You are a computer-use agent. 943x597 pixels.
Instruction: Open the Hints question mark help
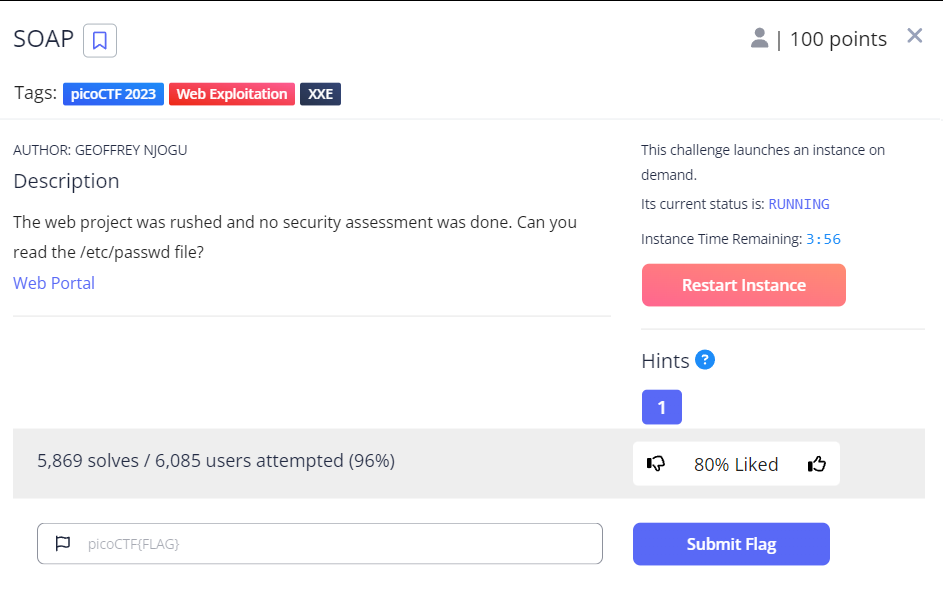click(x=705, y=360)
